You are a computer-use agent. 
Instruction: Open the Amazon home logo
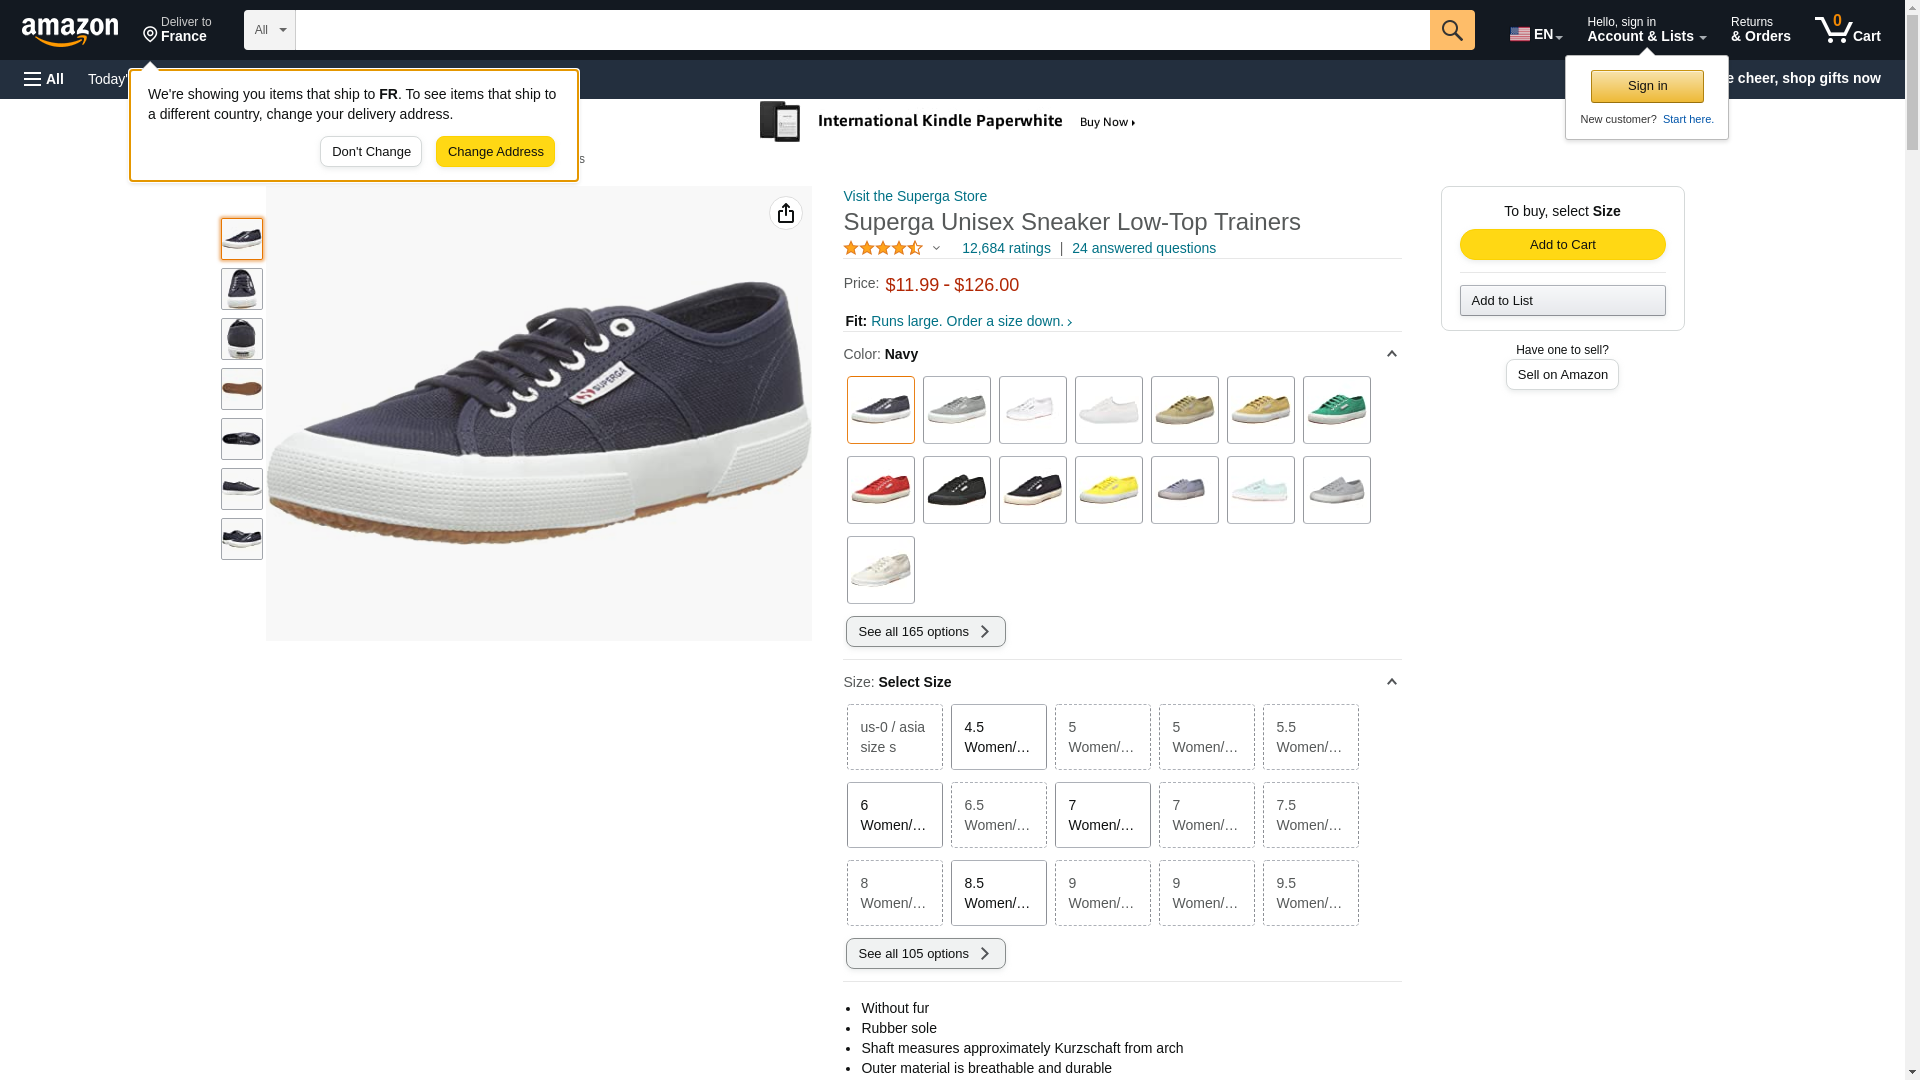click(x=70, y=31)
